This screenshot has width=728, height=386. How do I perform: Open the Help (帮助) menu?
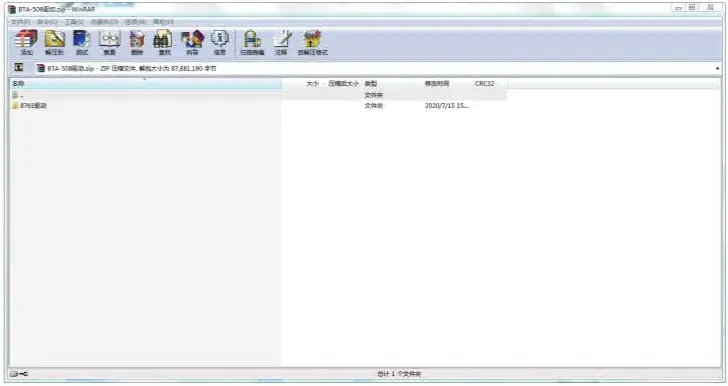tap(163, 22)
